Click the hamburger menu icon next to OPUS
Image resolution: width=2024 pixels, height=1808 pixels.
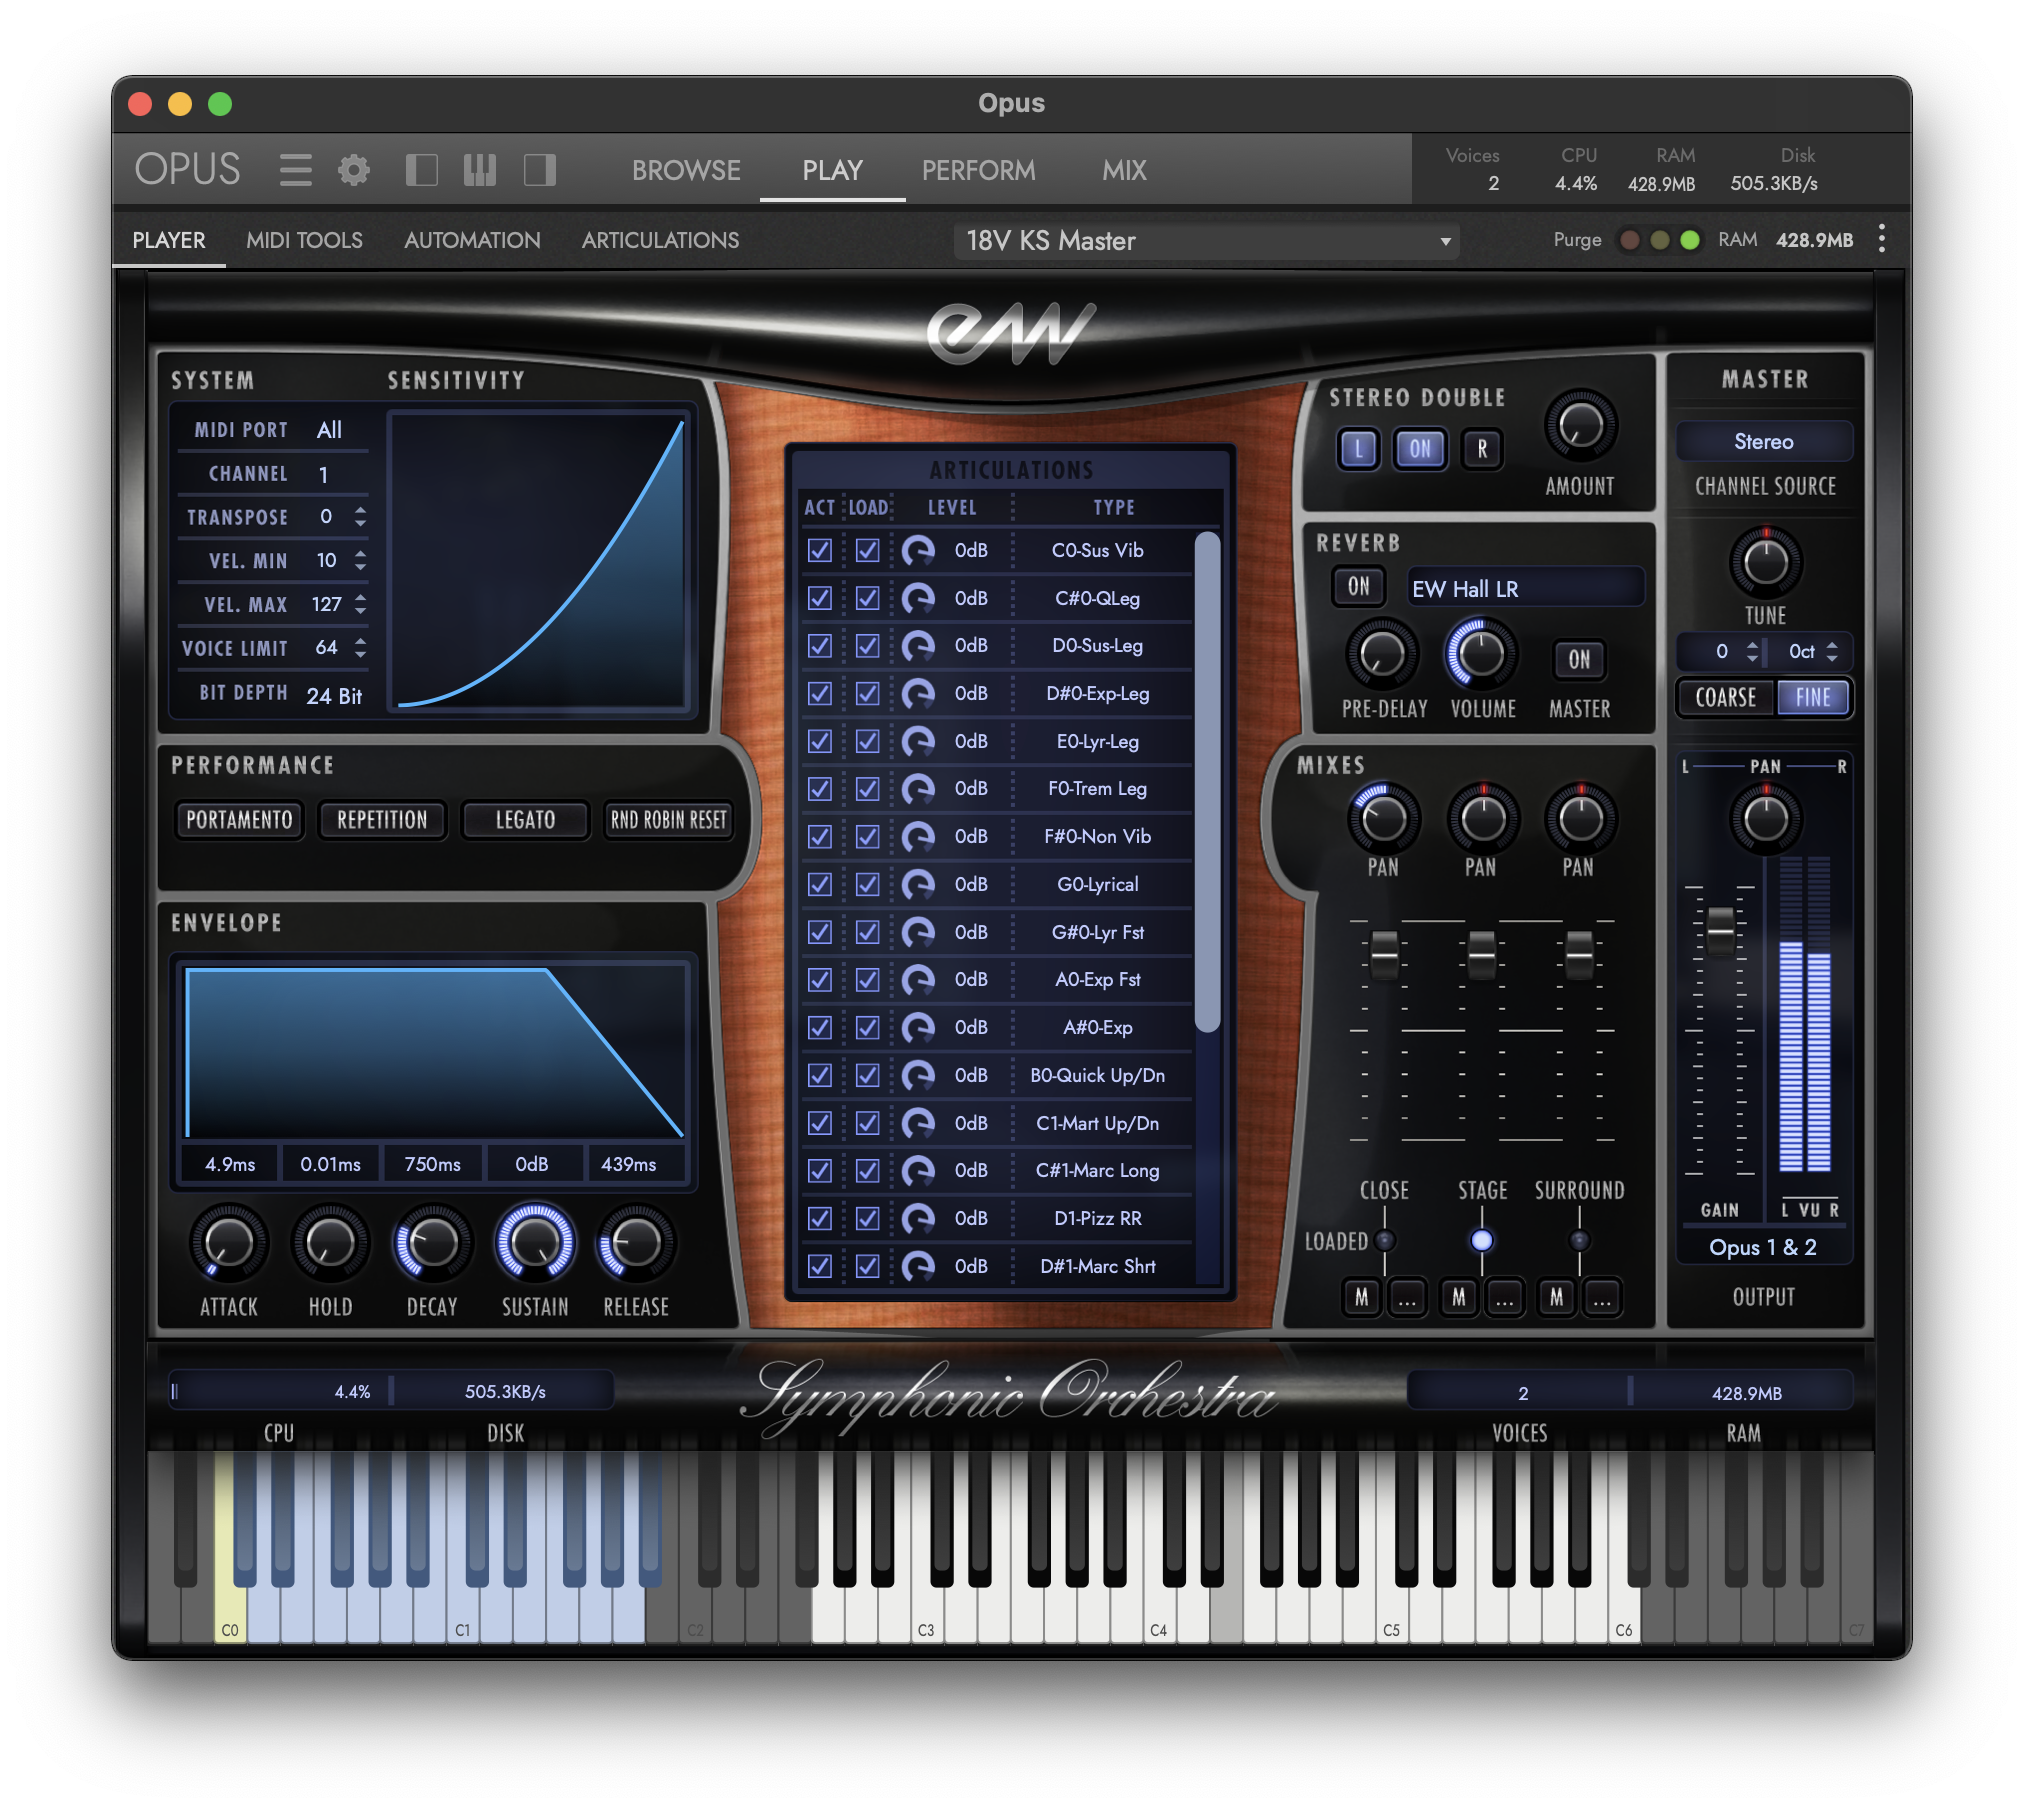pyautogui.click(x=295, y=170)
